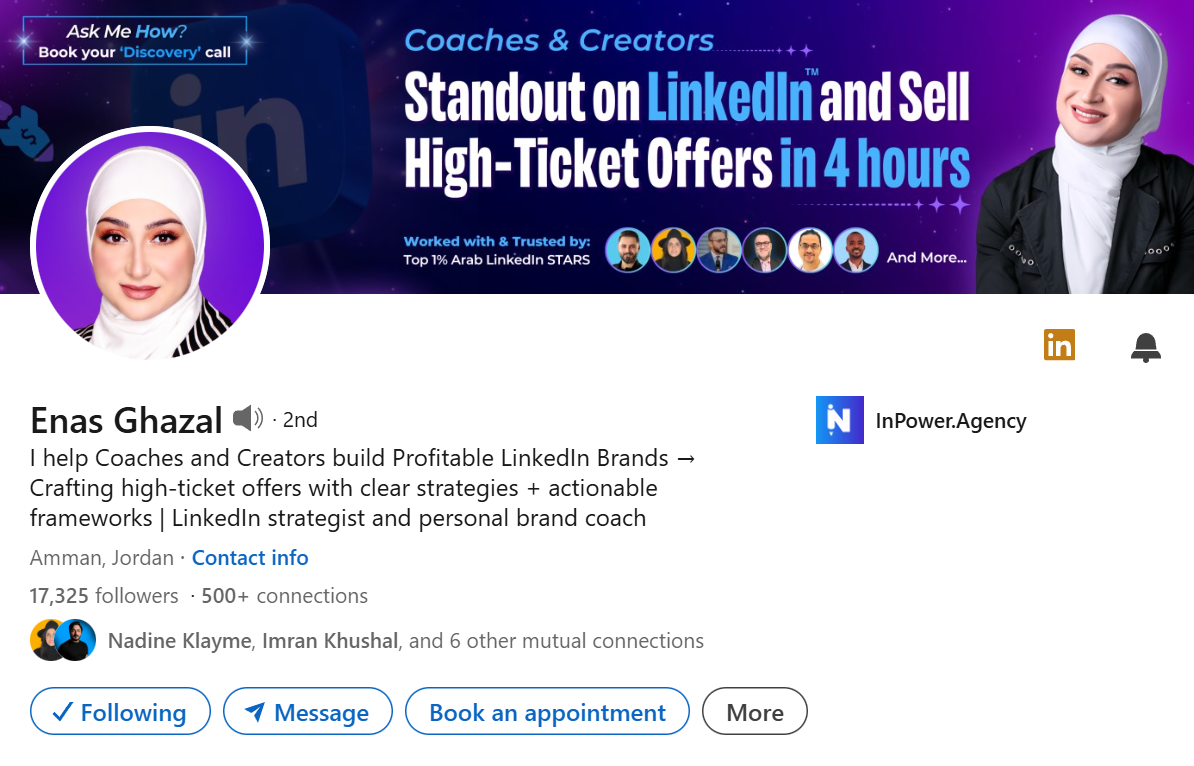Screen dimensions: 1194x766
Task: Click the mutual connections avatar pair
Action: (x=63, y=641)
